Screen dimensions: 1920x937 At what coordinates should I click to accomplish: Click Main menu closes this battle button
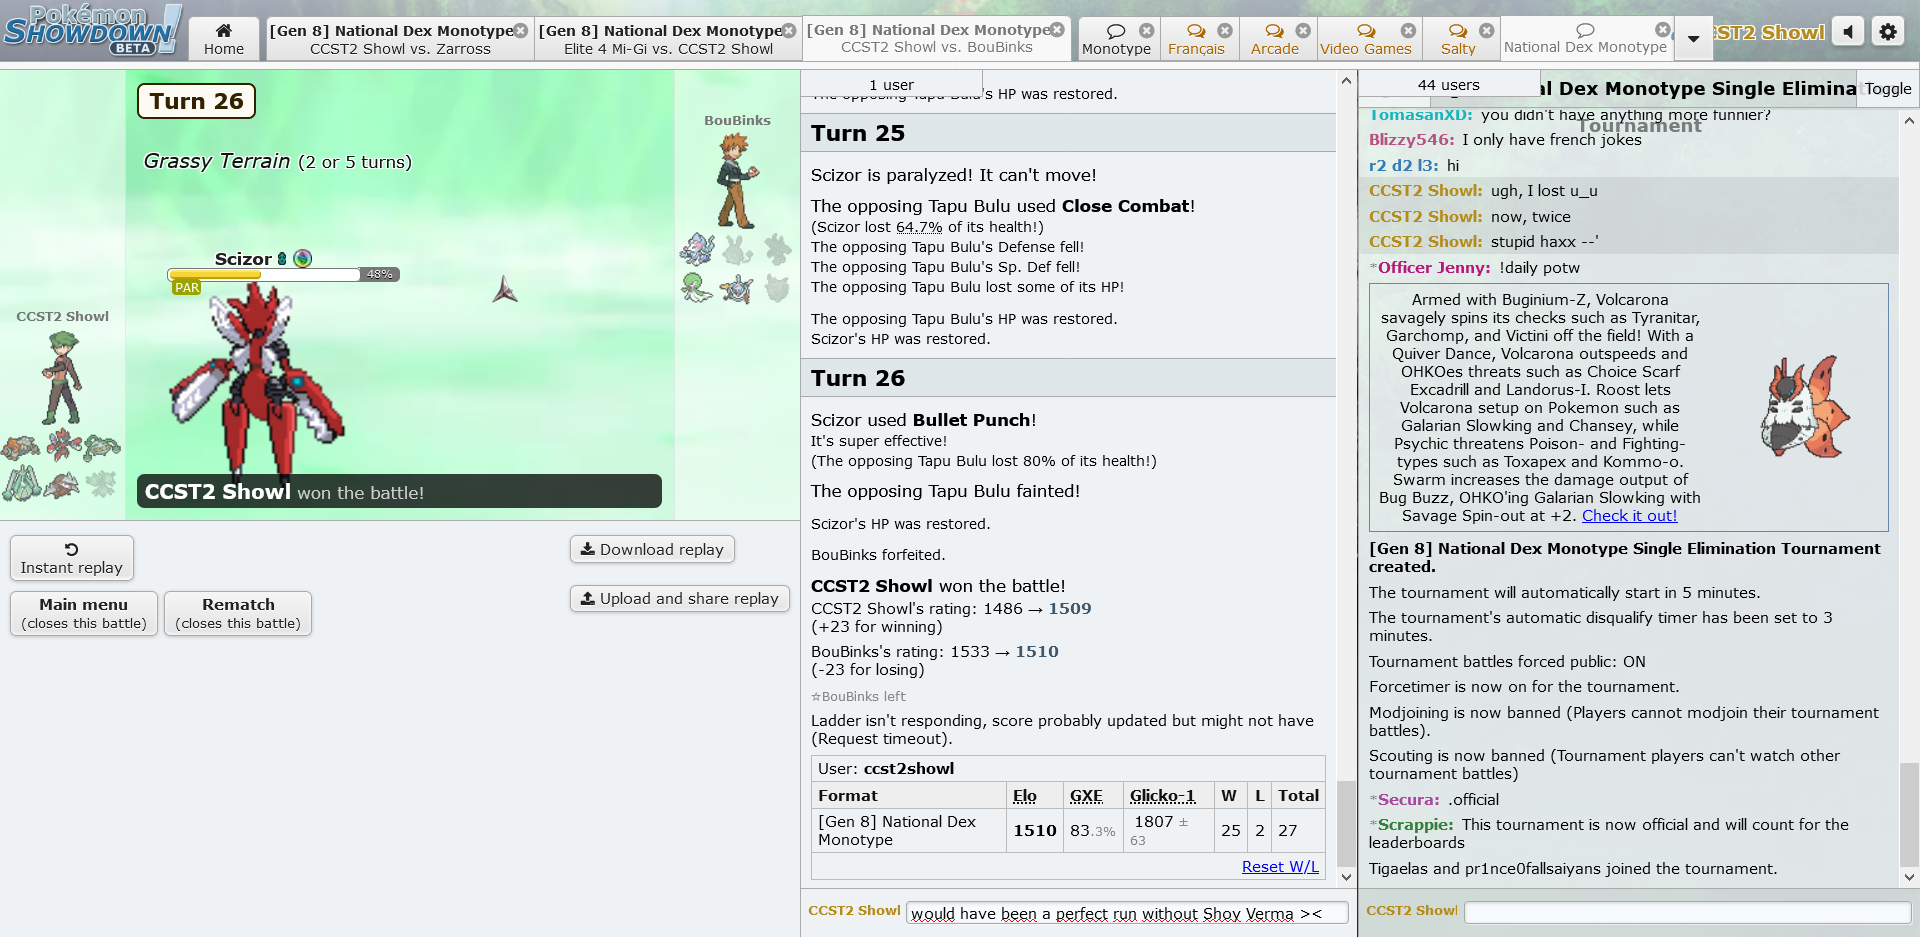click(x=84, y=613)
